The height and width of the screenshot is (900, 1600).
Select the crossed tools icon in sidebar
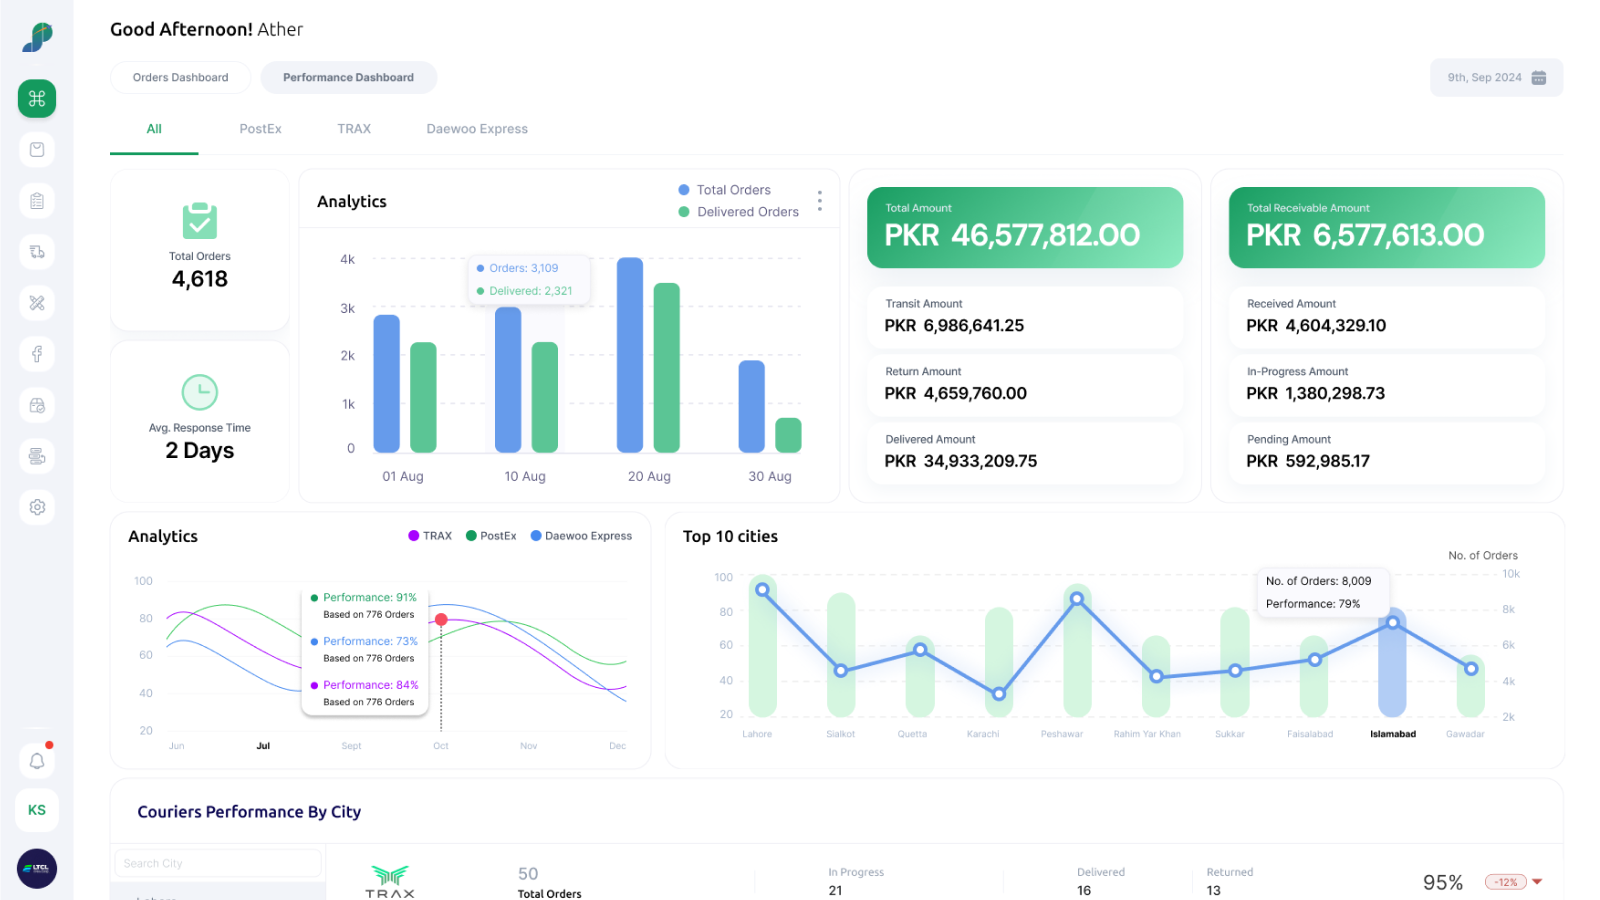37,302
